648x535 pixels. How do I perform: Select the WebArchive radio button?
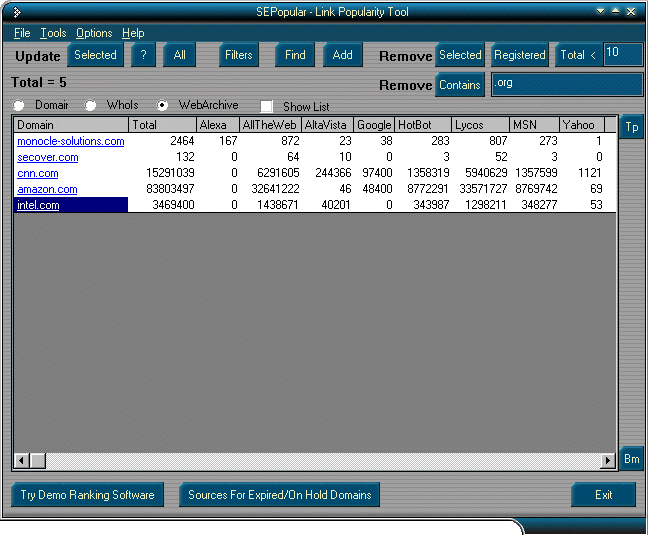click(x=162, y=106)
